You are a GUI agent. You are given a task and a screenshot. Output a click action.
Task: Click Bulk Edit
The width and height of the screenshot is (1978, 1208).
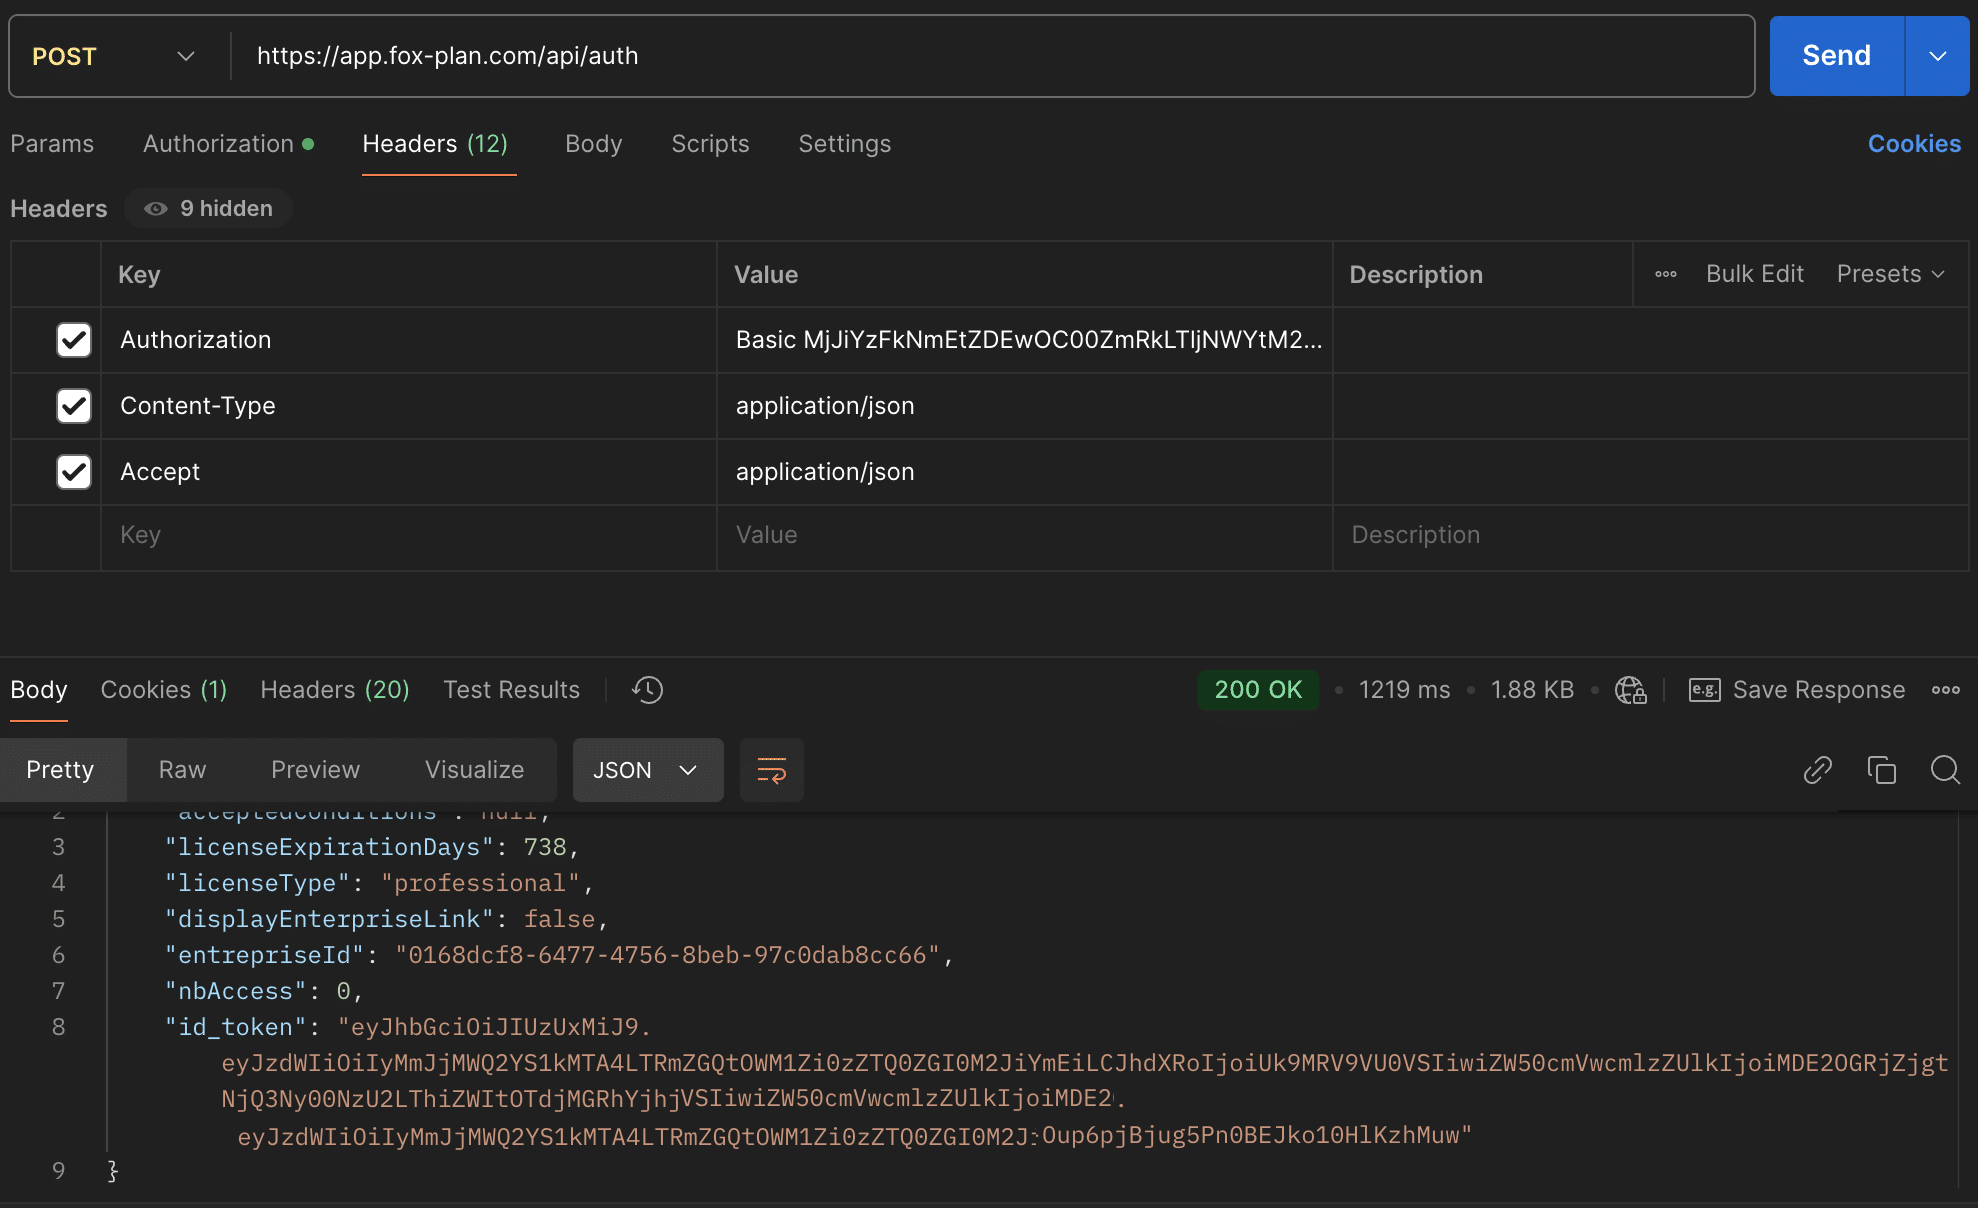(1755, 274)
